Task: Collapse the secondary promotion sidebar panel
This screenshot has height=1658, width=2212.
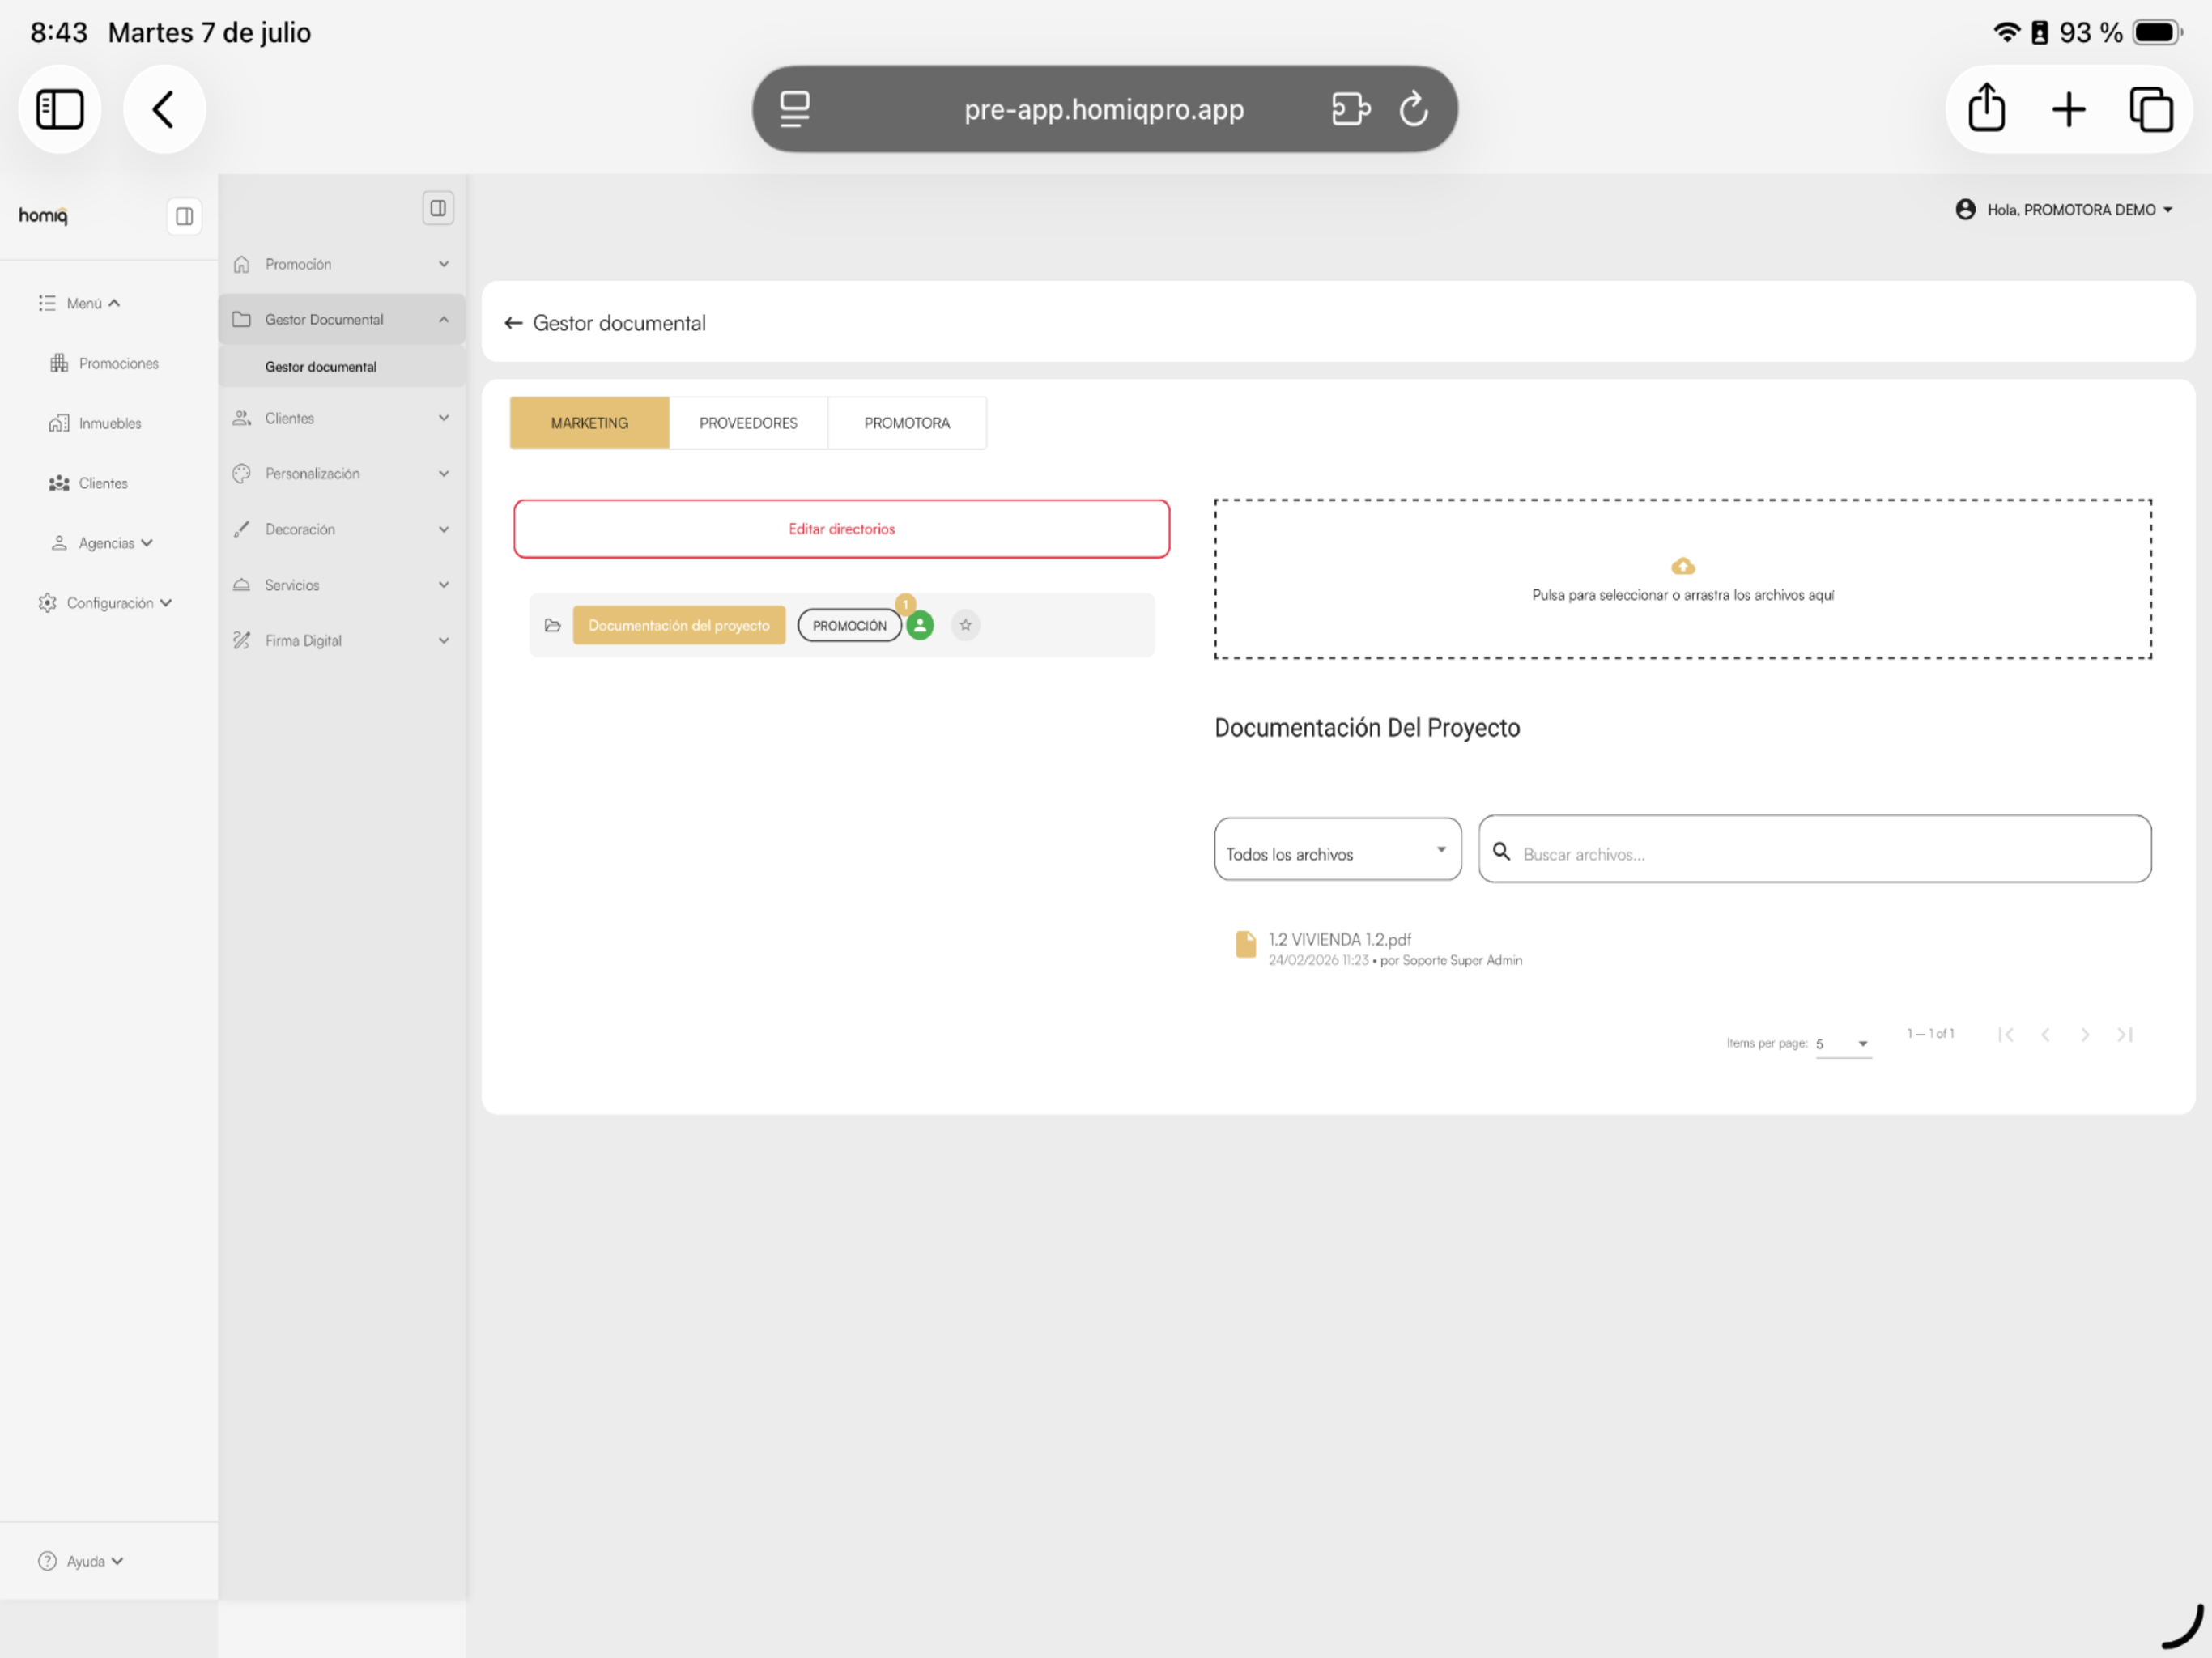Action: pyautogui.click(x=438, y=208)
